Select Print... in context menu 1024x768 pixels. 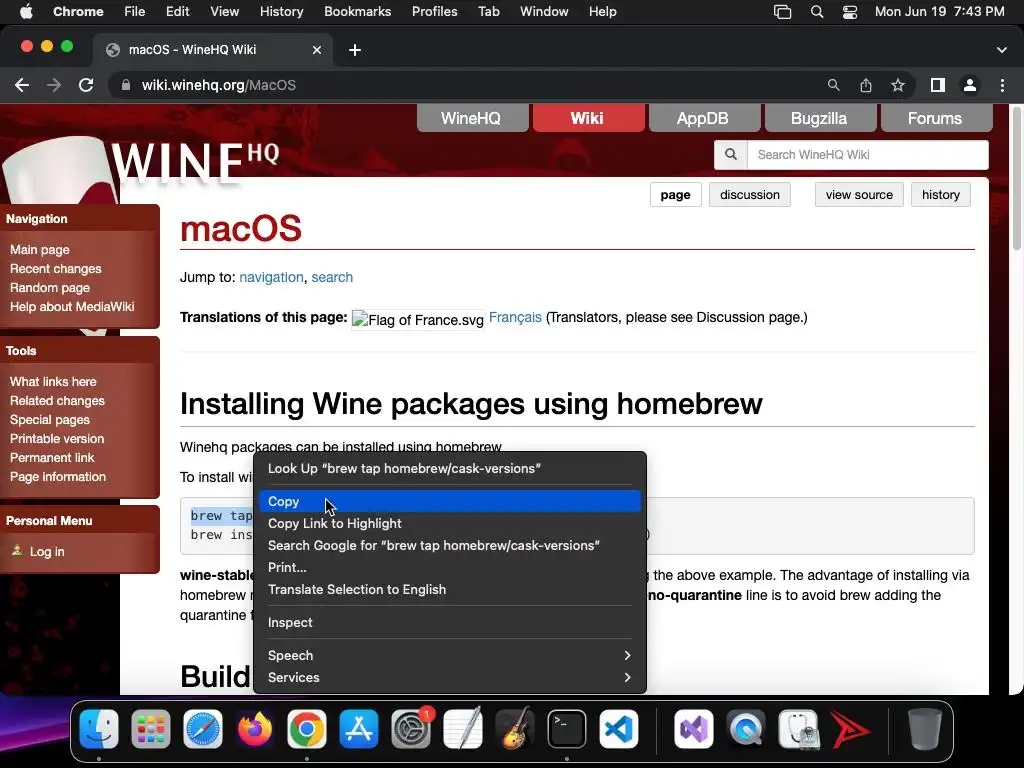click(x=449, y=568)
